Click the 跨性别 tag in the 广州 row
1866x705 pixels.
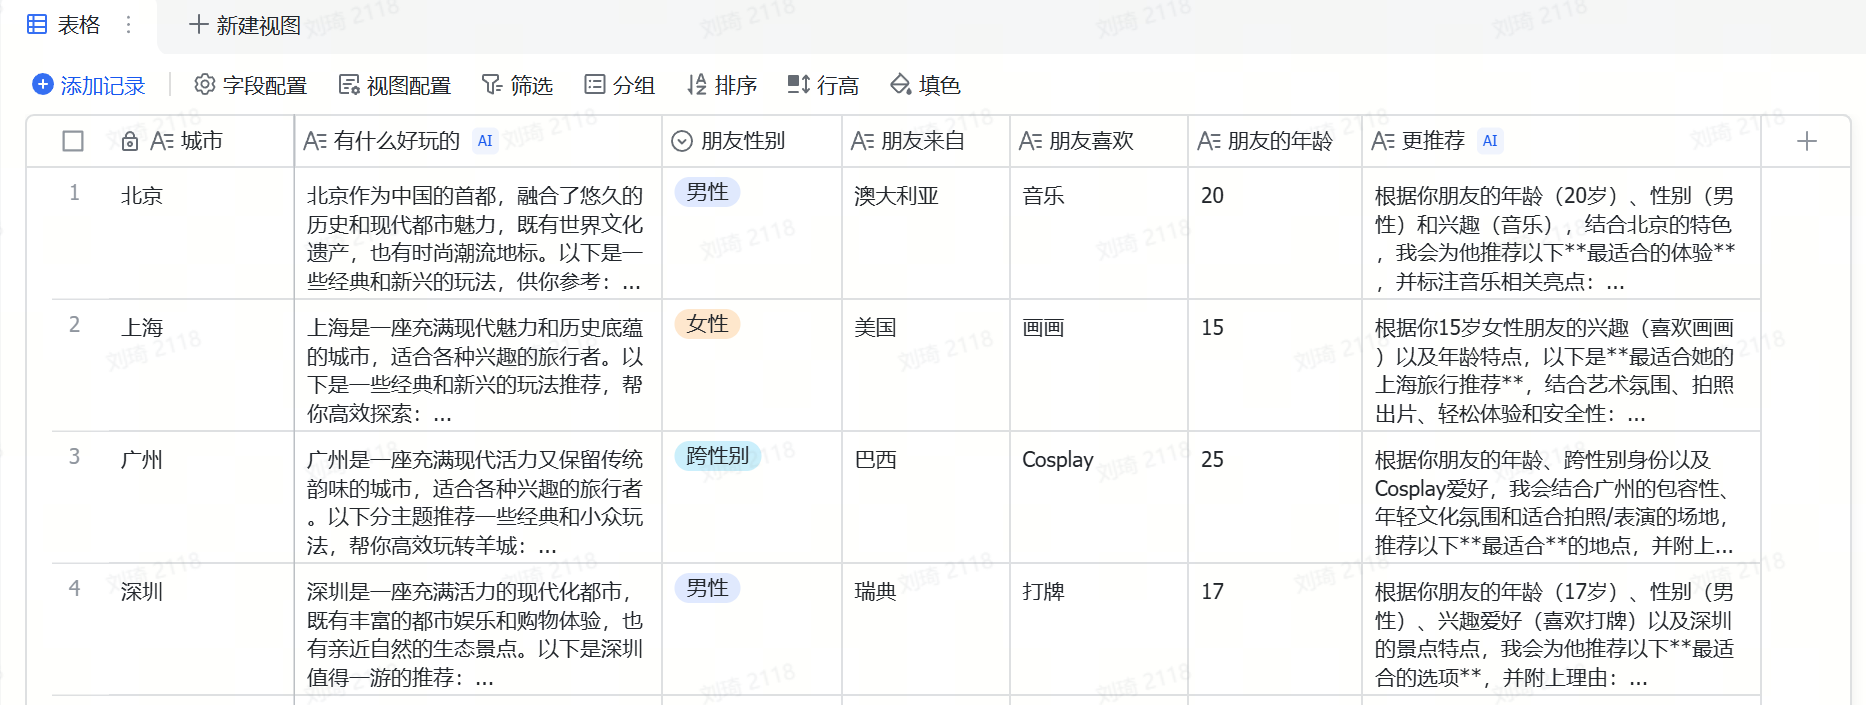tap(717, 456)
